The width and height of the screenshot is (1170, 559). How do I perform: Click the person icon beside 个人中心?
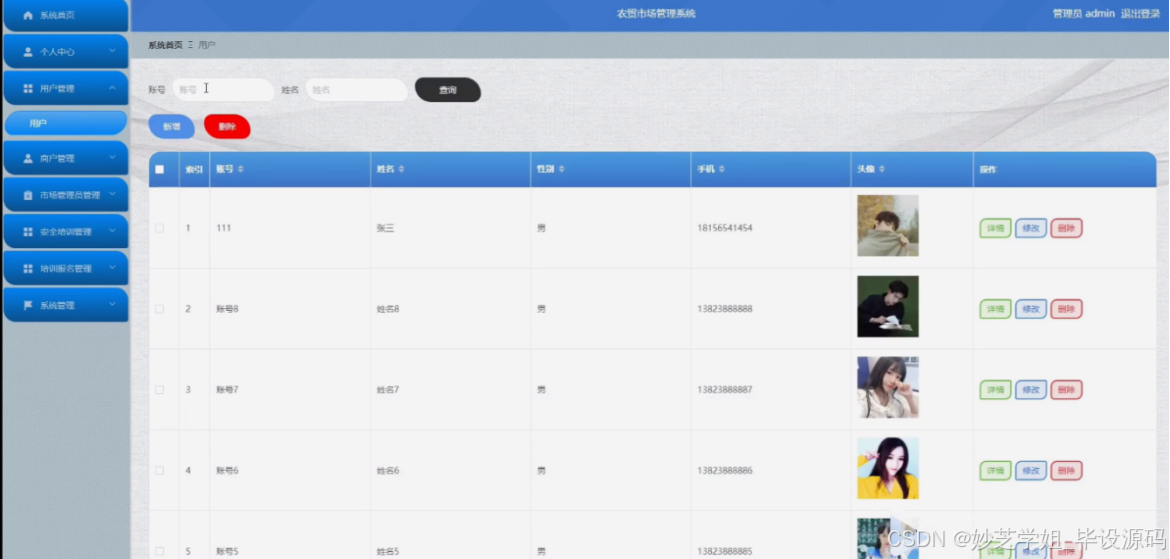[x=28, y=51]
